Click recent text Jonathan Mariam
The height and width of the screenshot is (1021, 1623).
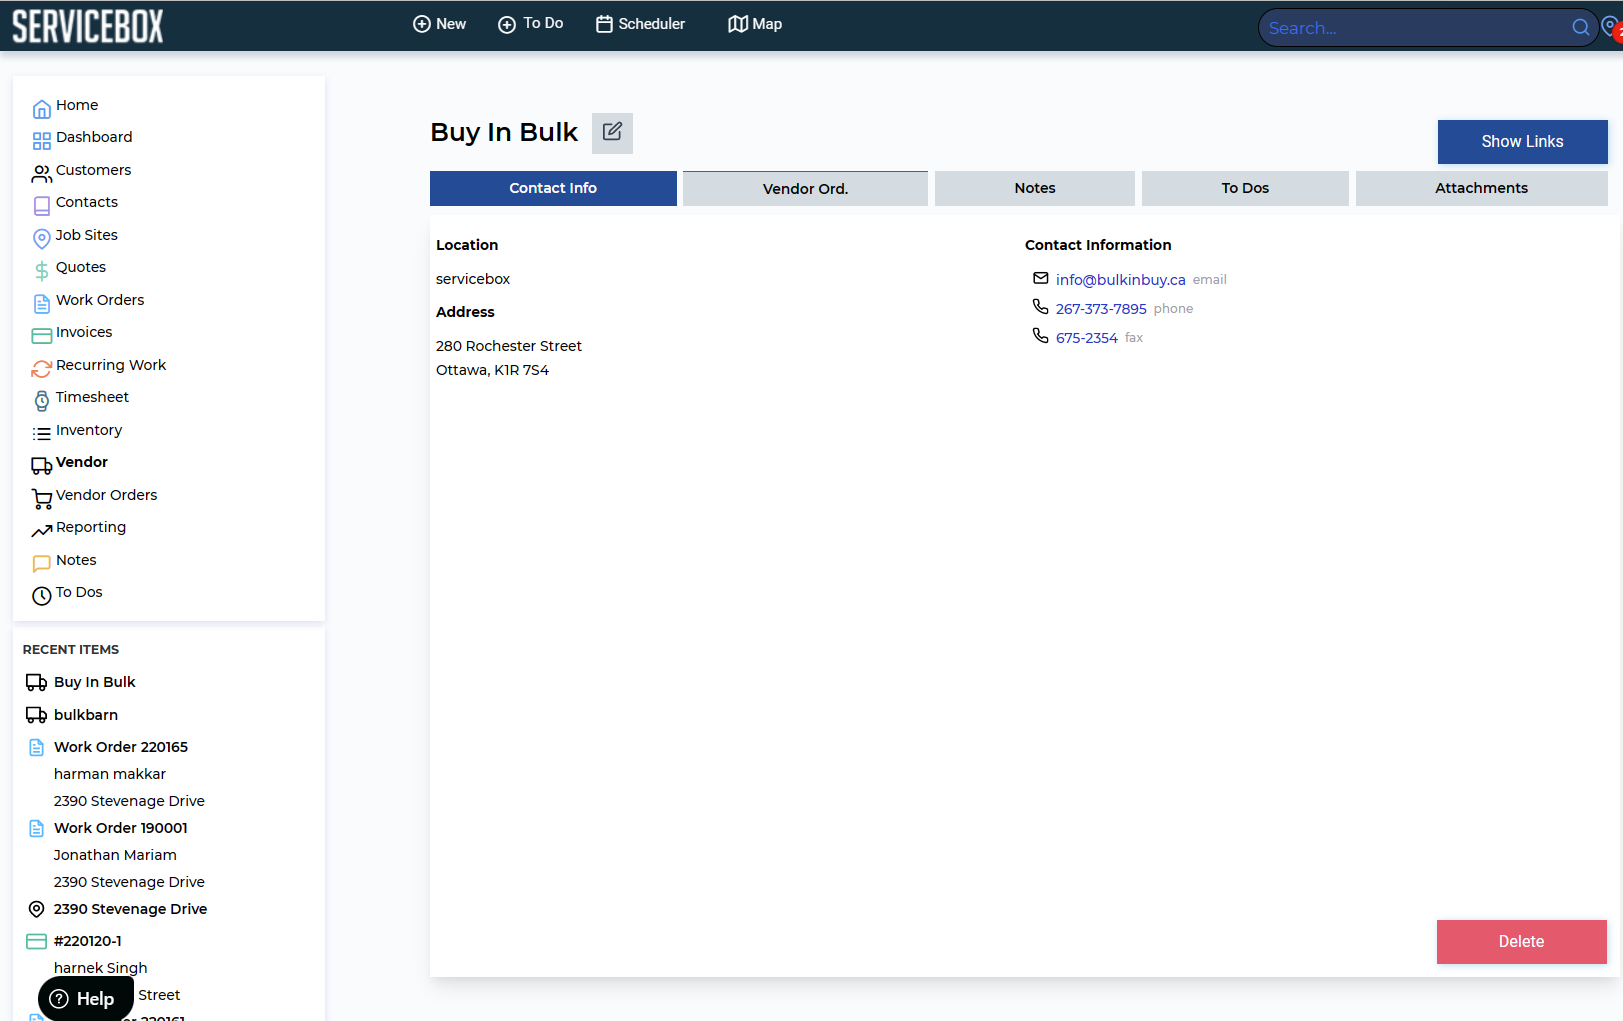(115, 855)
